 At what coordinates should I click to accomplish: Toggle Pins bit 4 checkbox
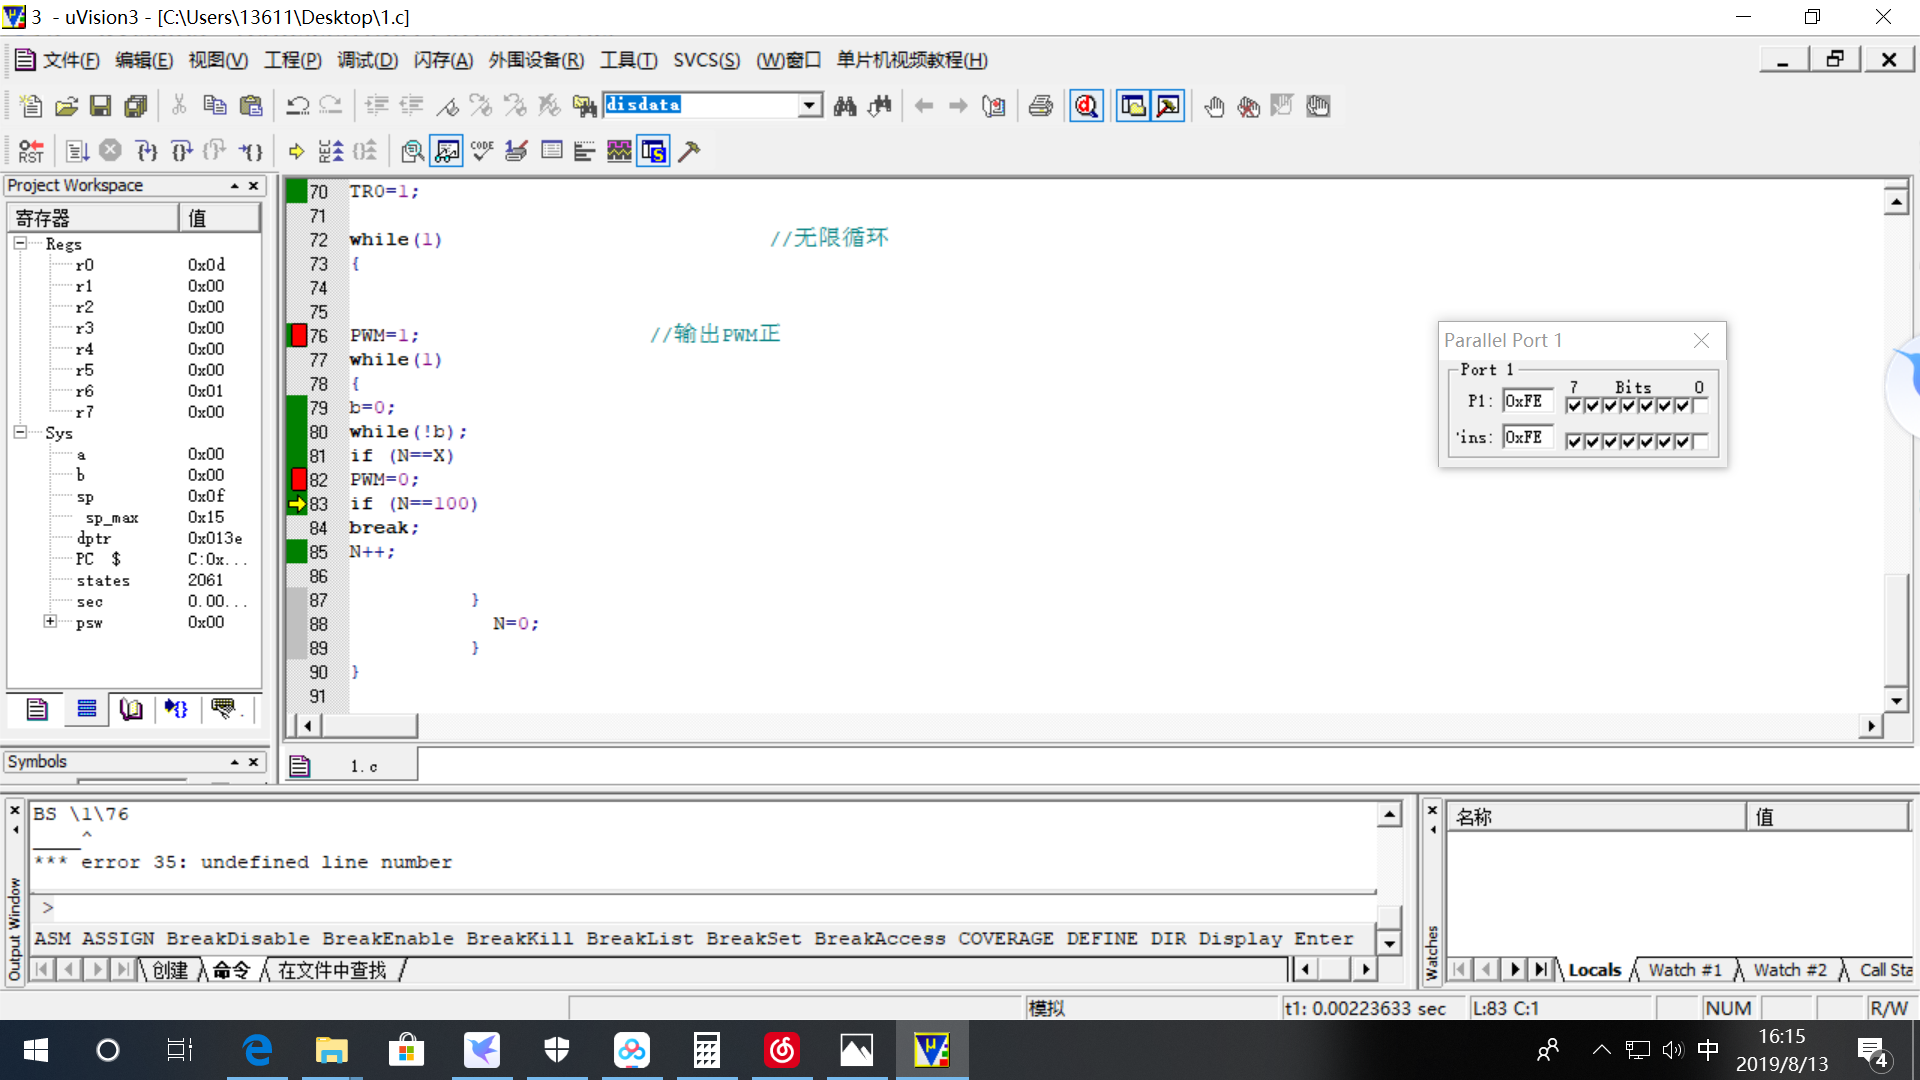pos(1628,441)
